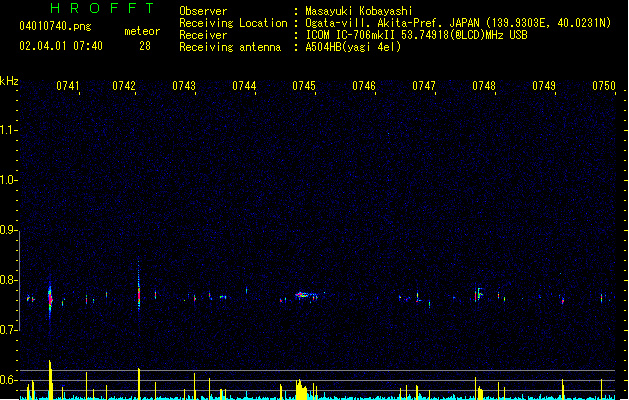Click the tallest yellow power spike at left
Viewport: 629px width, 400px height.
click(x=51, y=380)
